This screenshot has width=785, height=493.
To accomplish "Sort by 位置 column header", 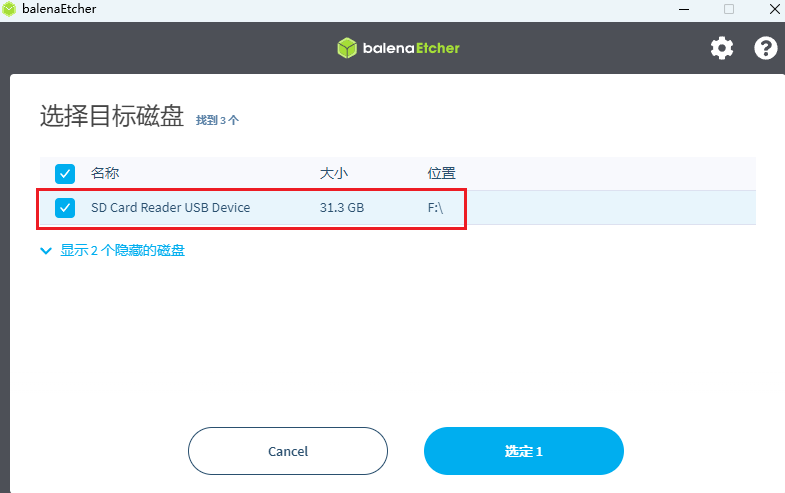I will pyautogui.click(x=442, y=173).
